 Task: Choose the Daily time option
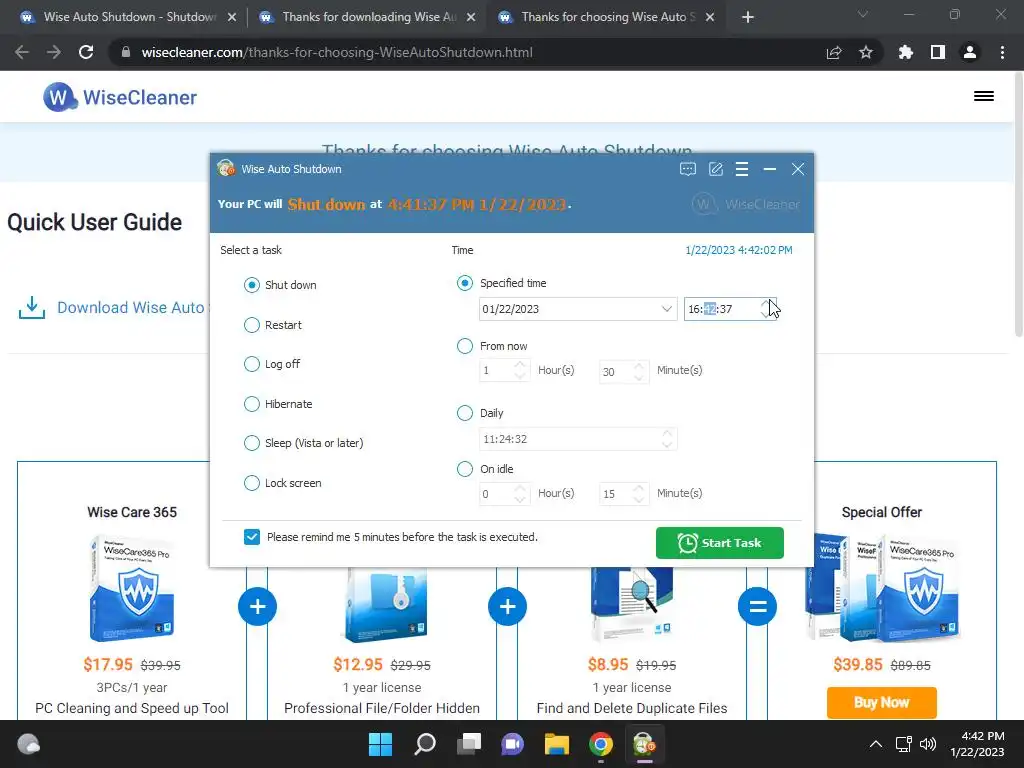coord(465,413)
